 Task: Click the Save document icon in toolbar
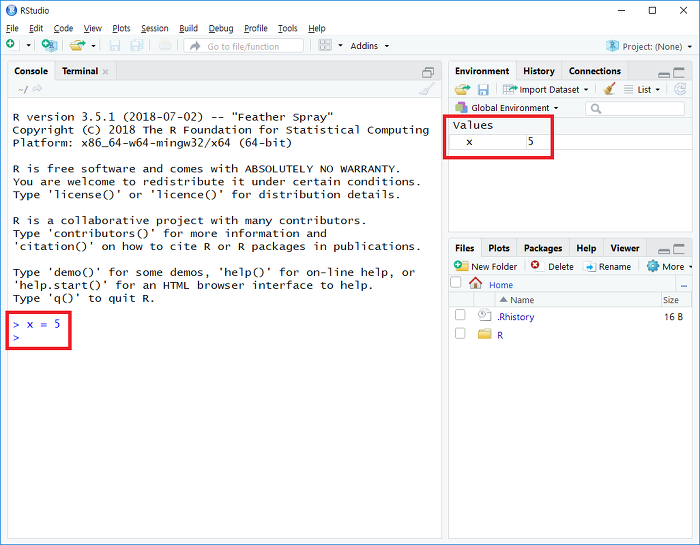(115, 46)
